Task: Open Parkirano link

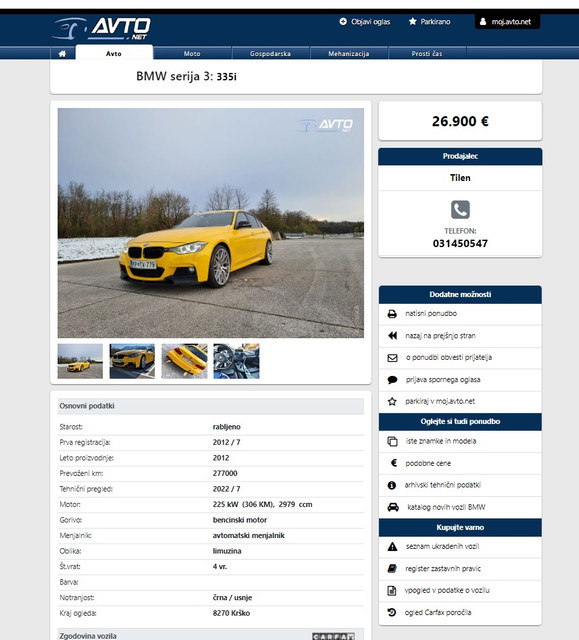Action: [x=435, y=22]
